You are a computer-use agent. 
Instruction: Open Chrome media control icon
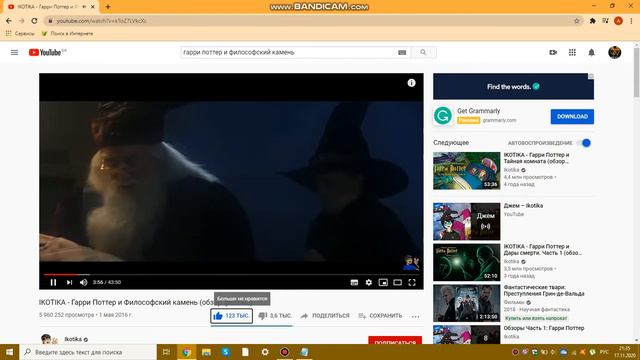point(605,21)
